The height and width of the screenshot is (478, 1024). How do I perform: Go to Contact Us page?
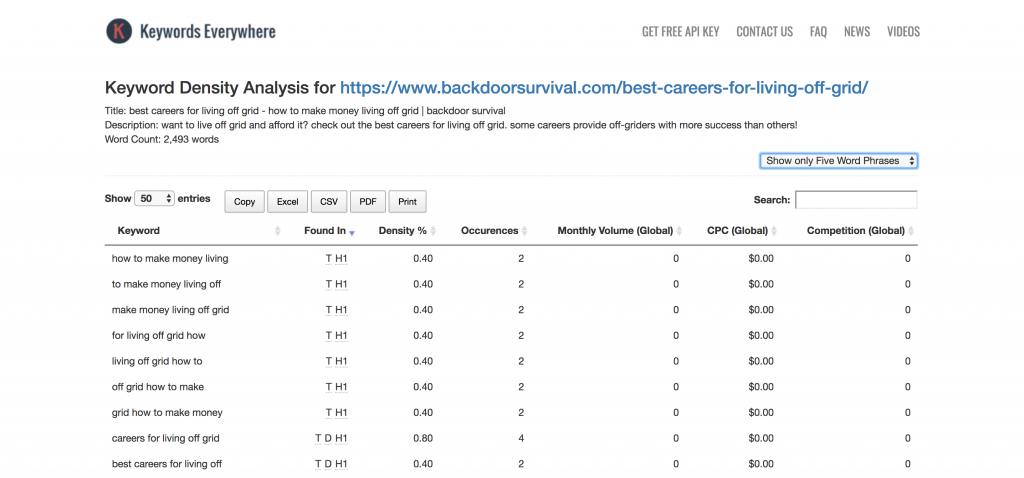click(x=764, y=31)
